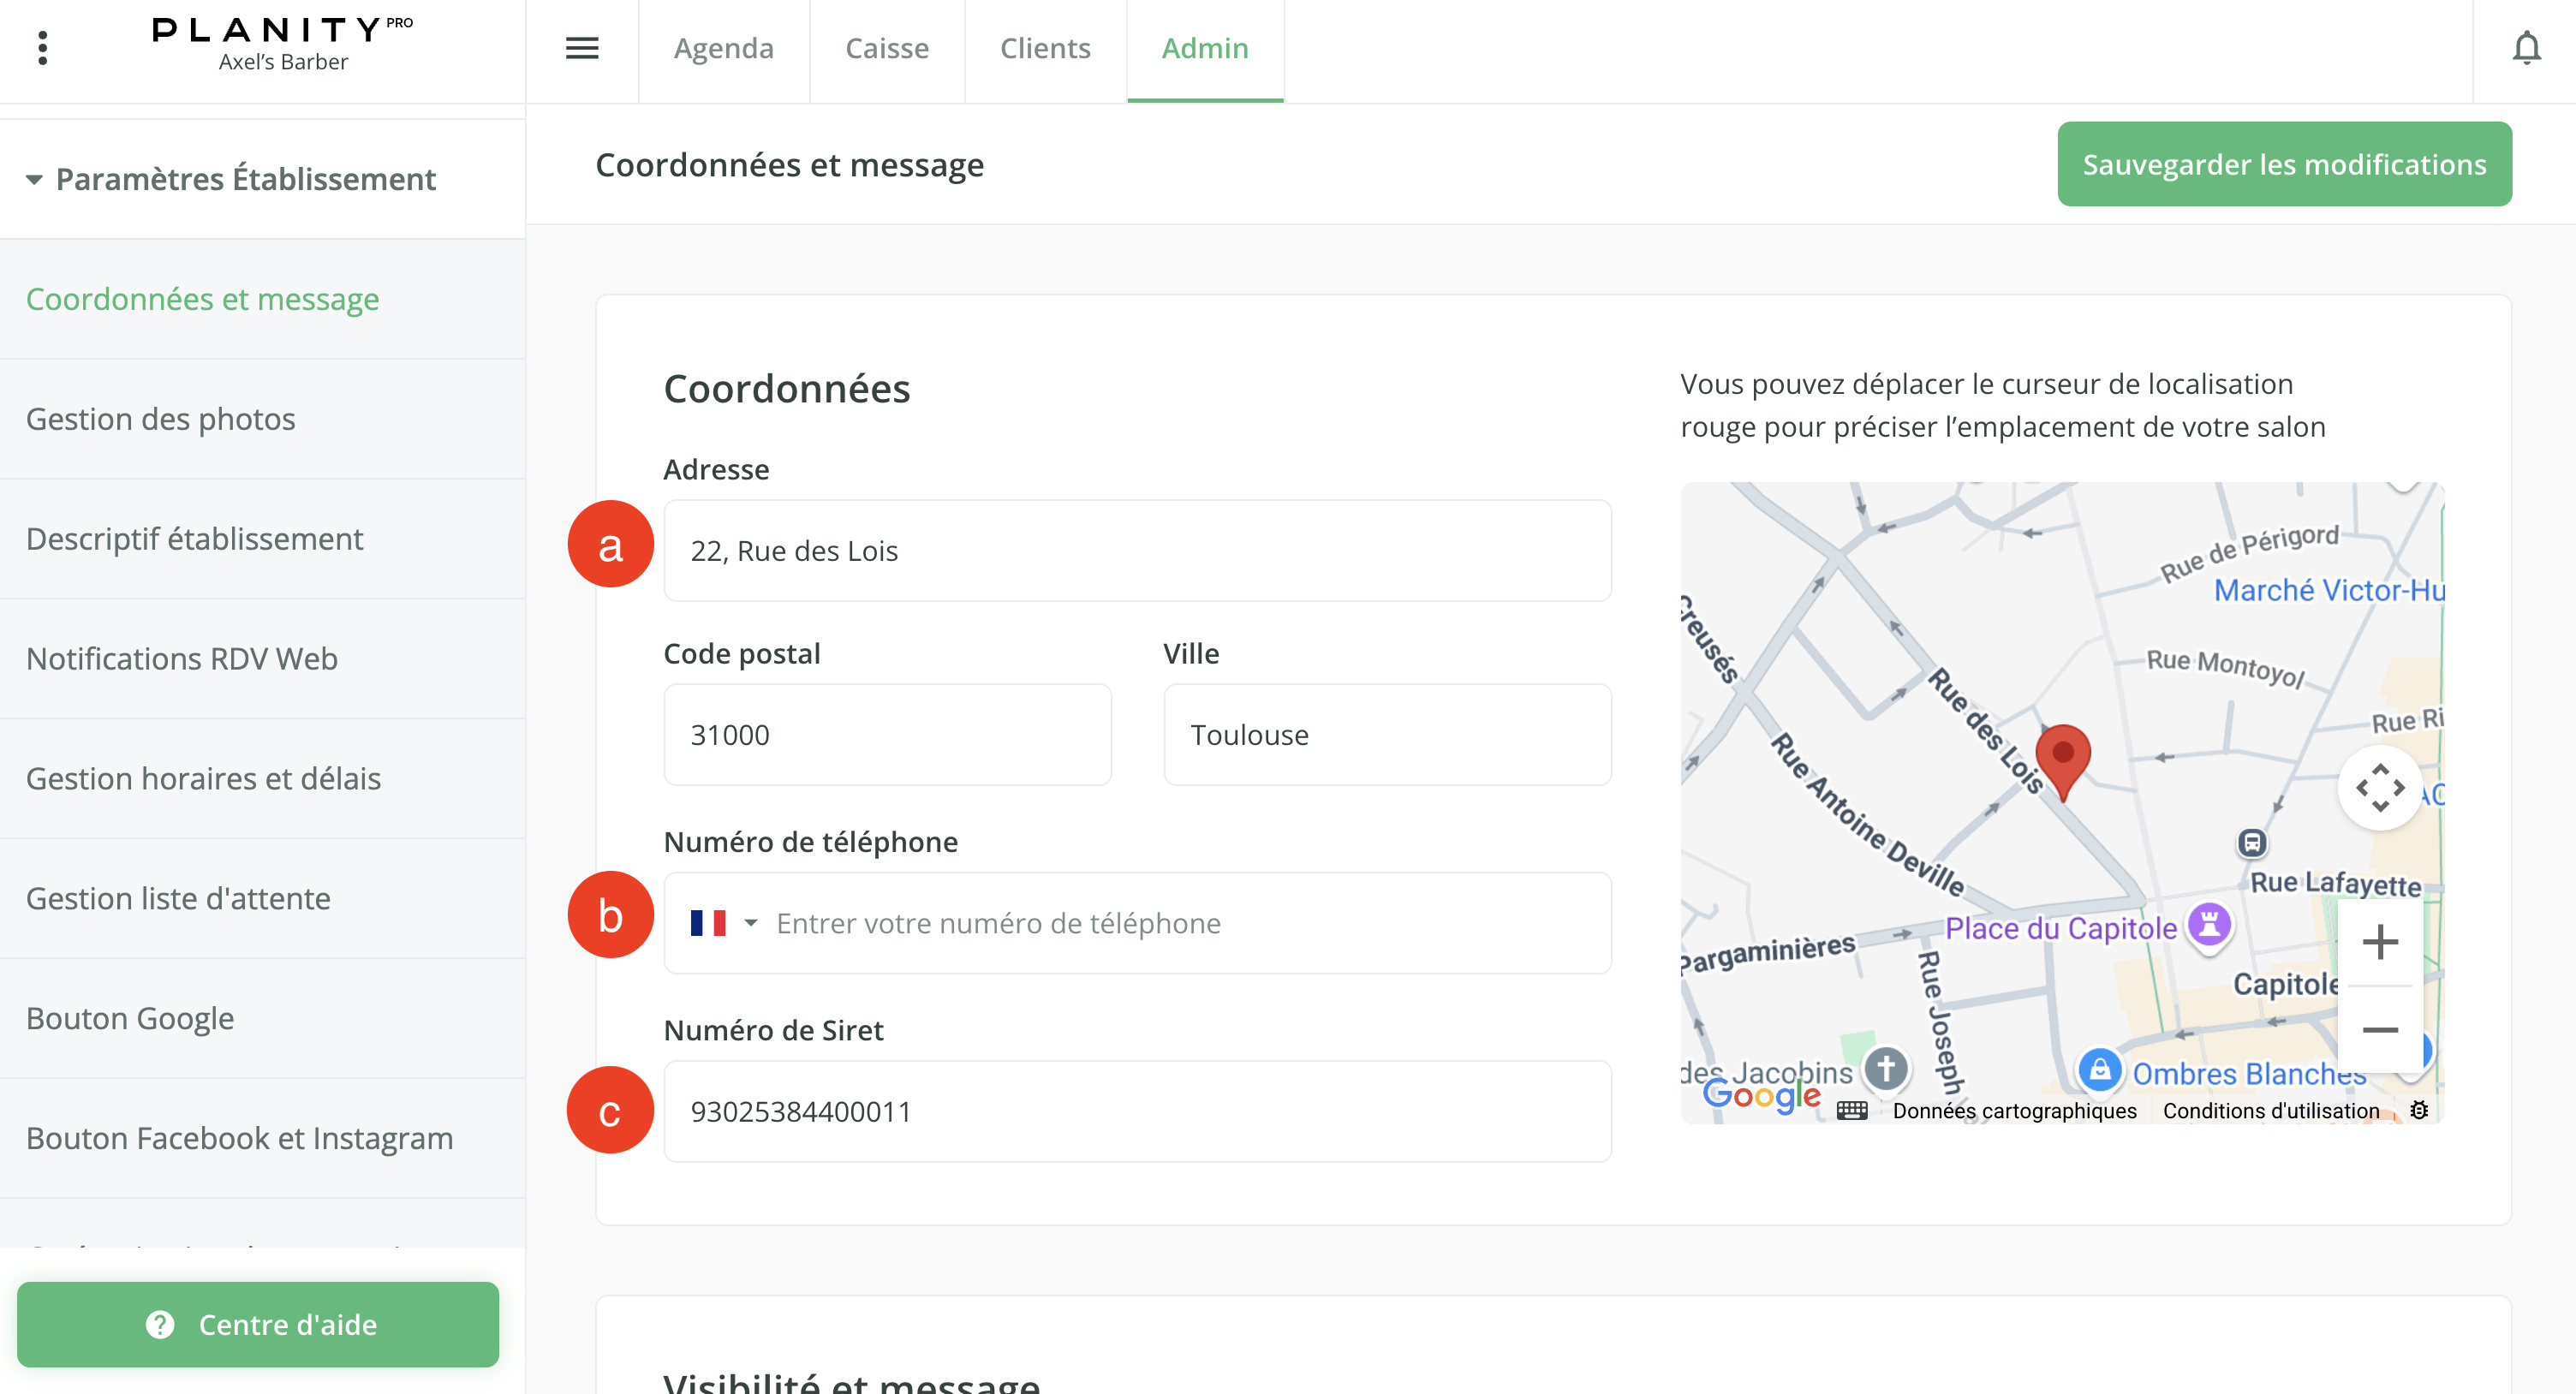Click the red location pin on map
The image size is (2576, 1394).
[2062, 759]
